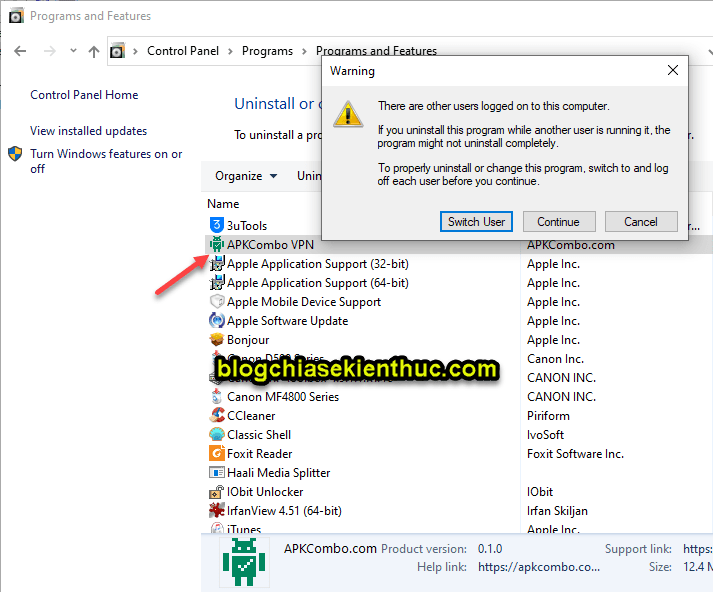Viewport: 713px width, 592px height.
Task: Click the forward navigation arrow
Action: 50,51
